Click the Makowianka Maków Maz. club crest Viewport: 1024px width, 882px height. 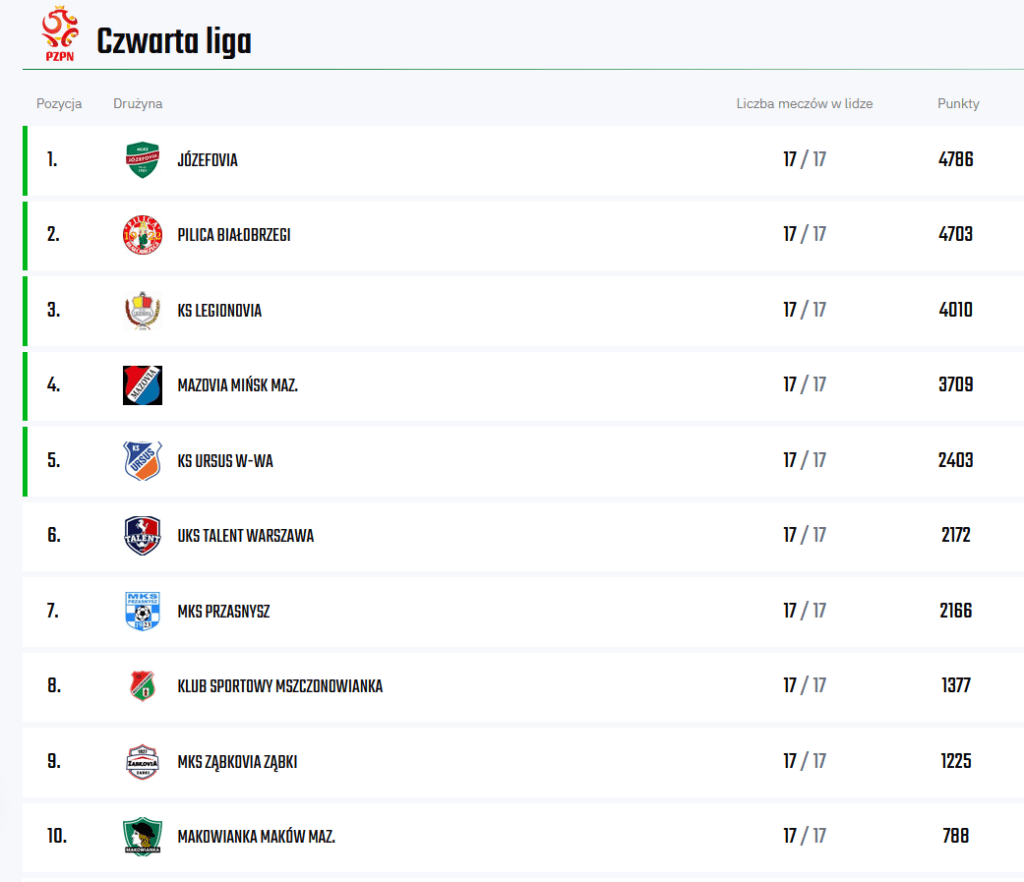point(142,837)
